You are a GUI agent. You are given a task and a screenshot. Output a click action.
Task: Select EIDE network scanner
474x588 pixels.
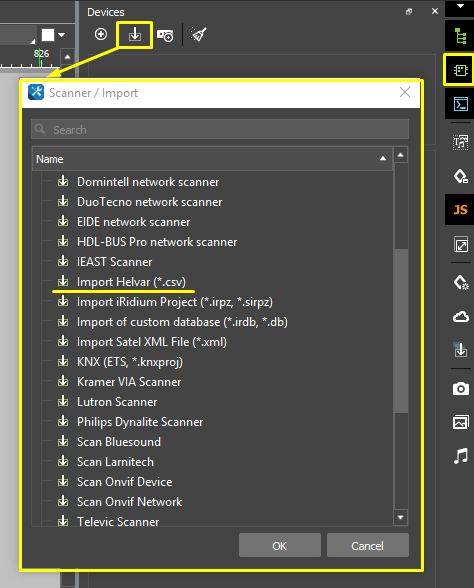click(133, 222)
